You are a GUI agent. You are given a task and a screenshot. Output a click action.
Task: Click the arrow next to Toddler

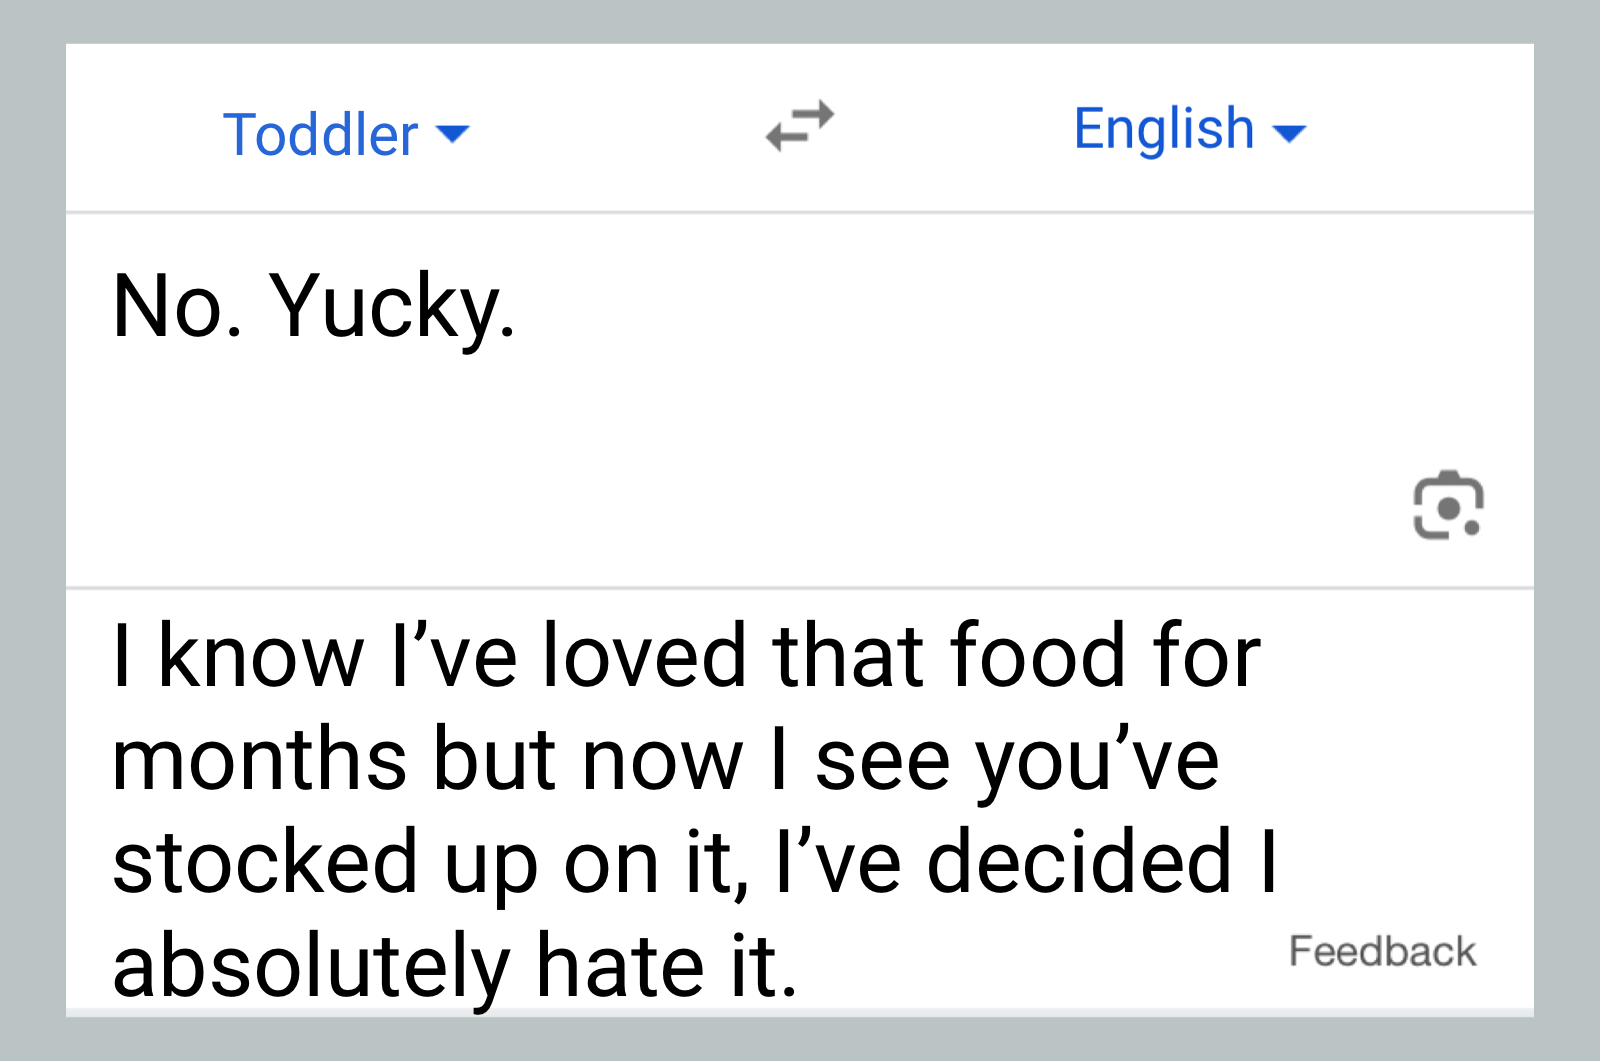pos(453,134)
